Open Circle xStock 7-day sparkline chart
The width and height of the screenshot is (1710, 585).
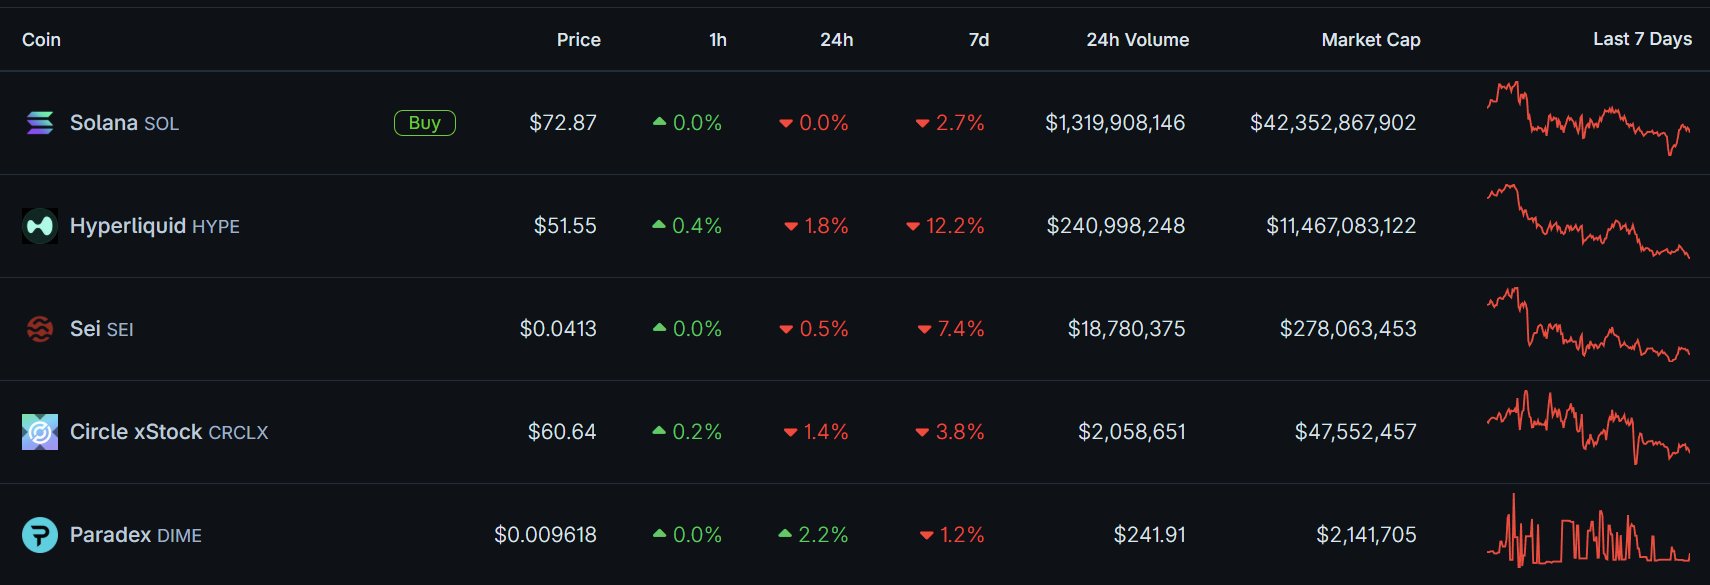coord(1588,427)
